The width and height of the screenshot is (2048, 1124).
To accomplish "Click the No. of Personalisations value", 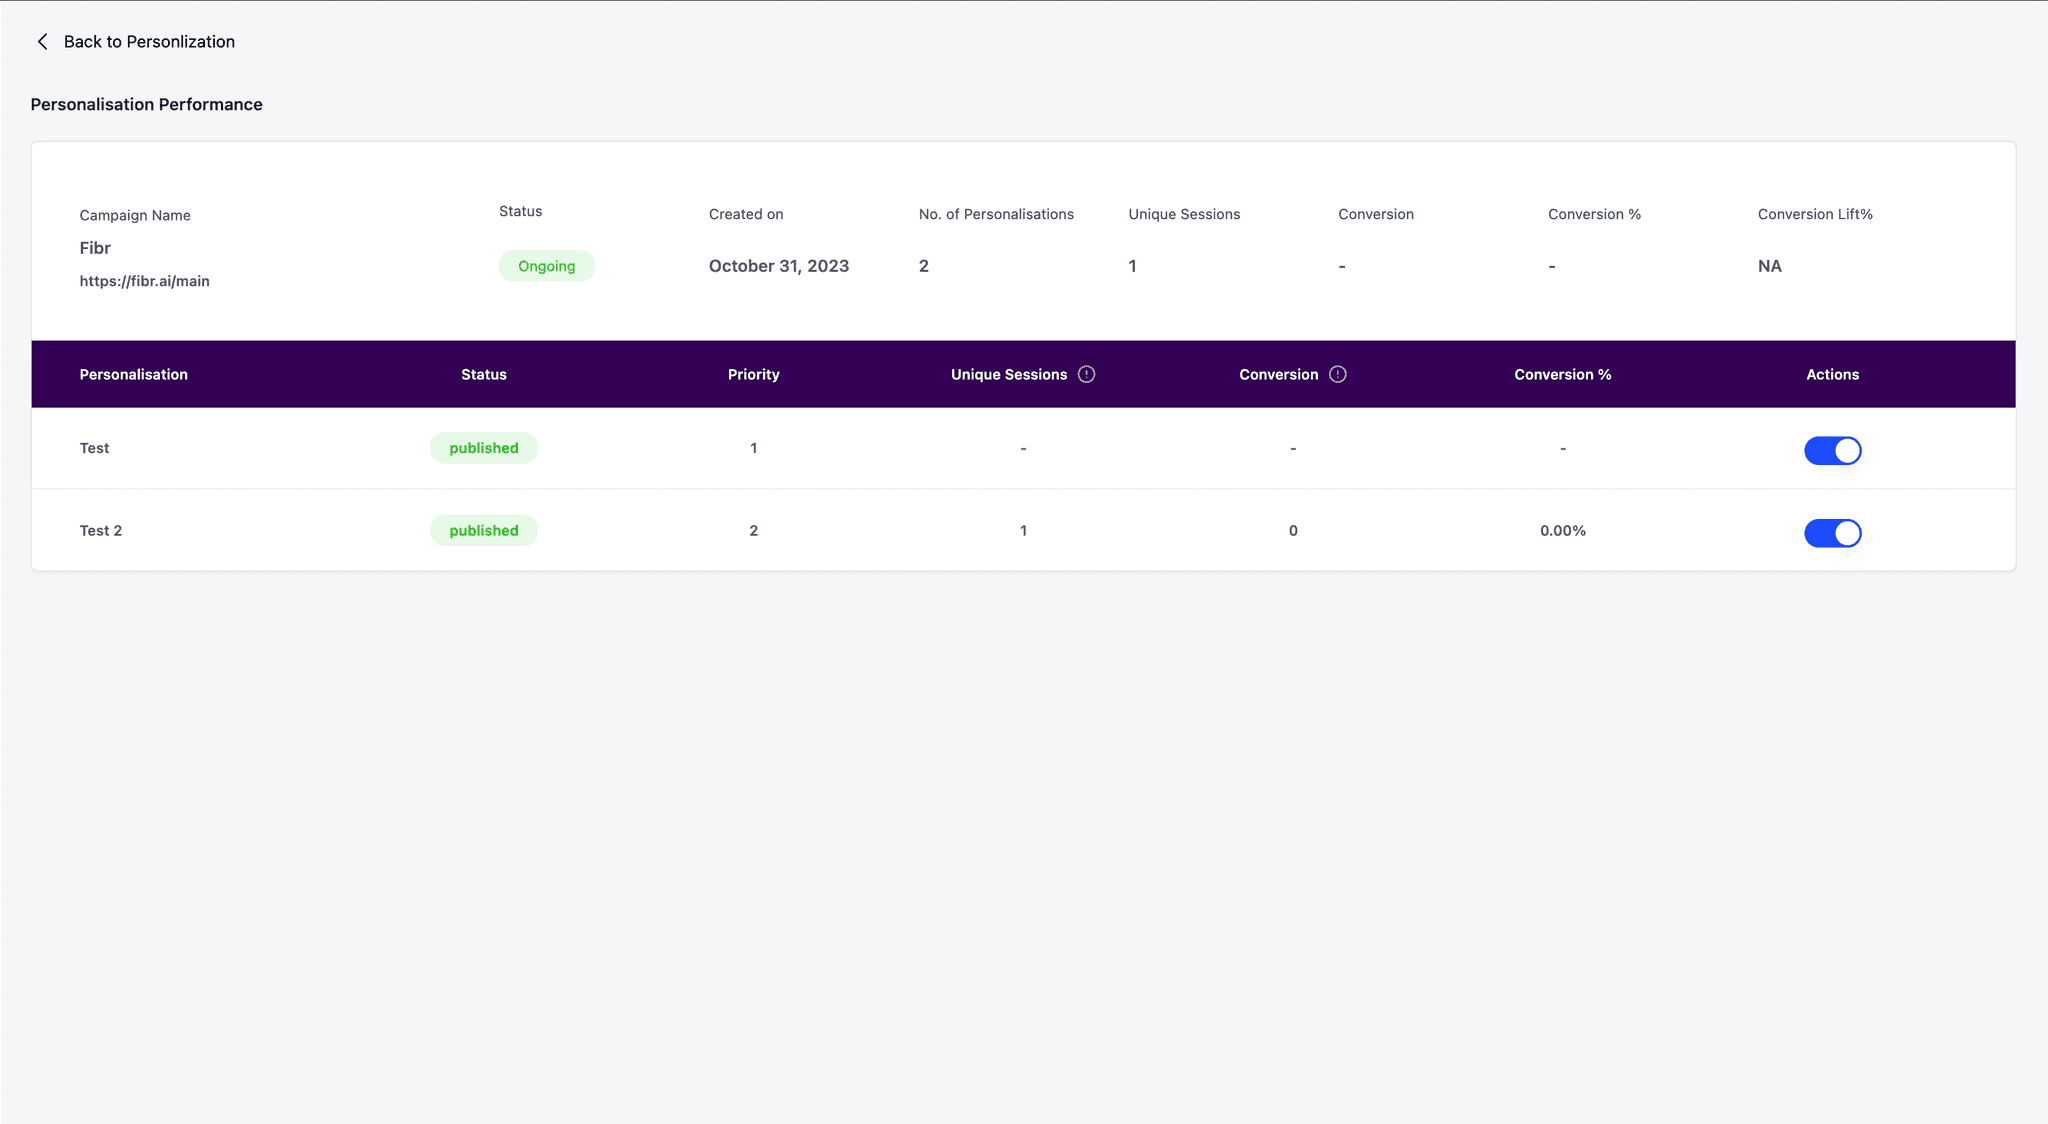I will (x=923, y=265).
